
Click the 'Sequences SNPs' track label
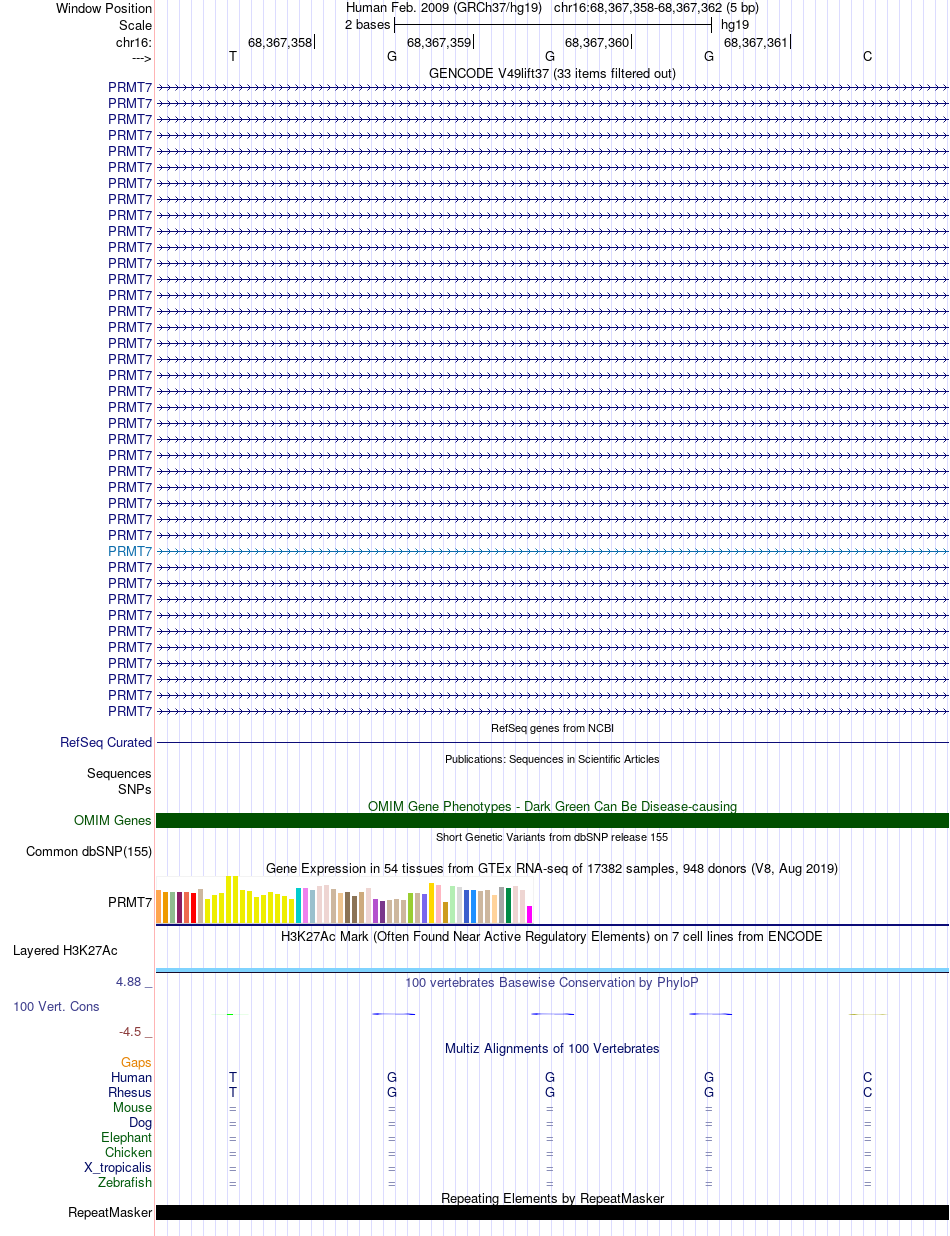[x=119, y=781]
